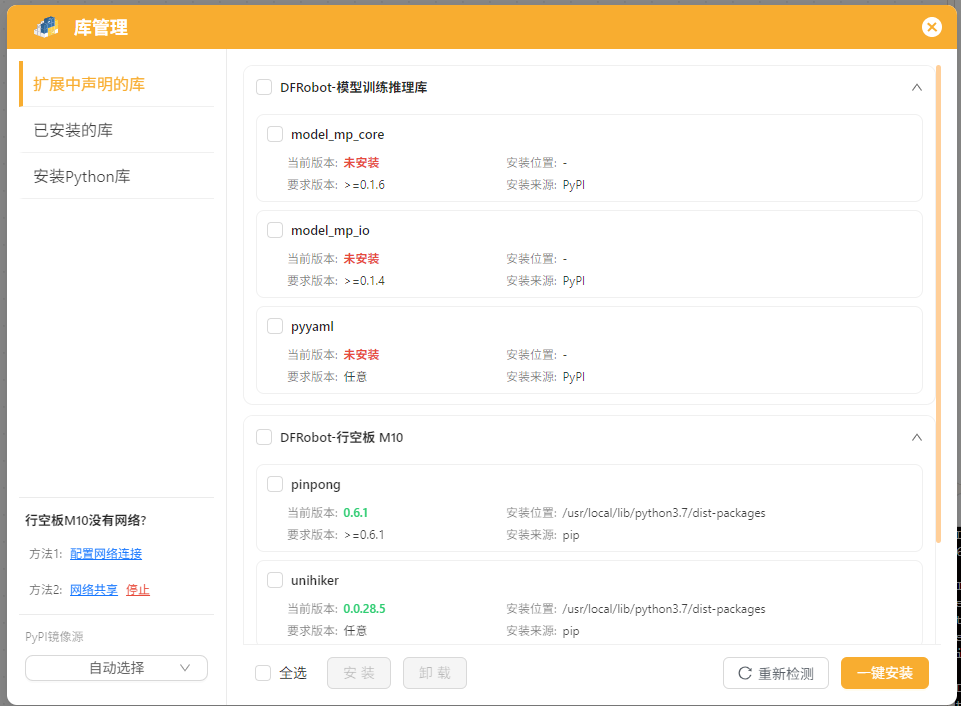Click the 未安装 status of model_mp_io
This screenshot has height=706, width=961.
(361, 259)
